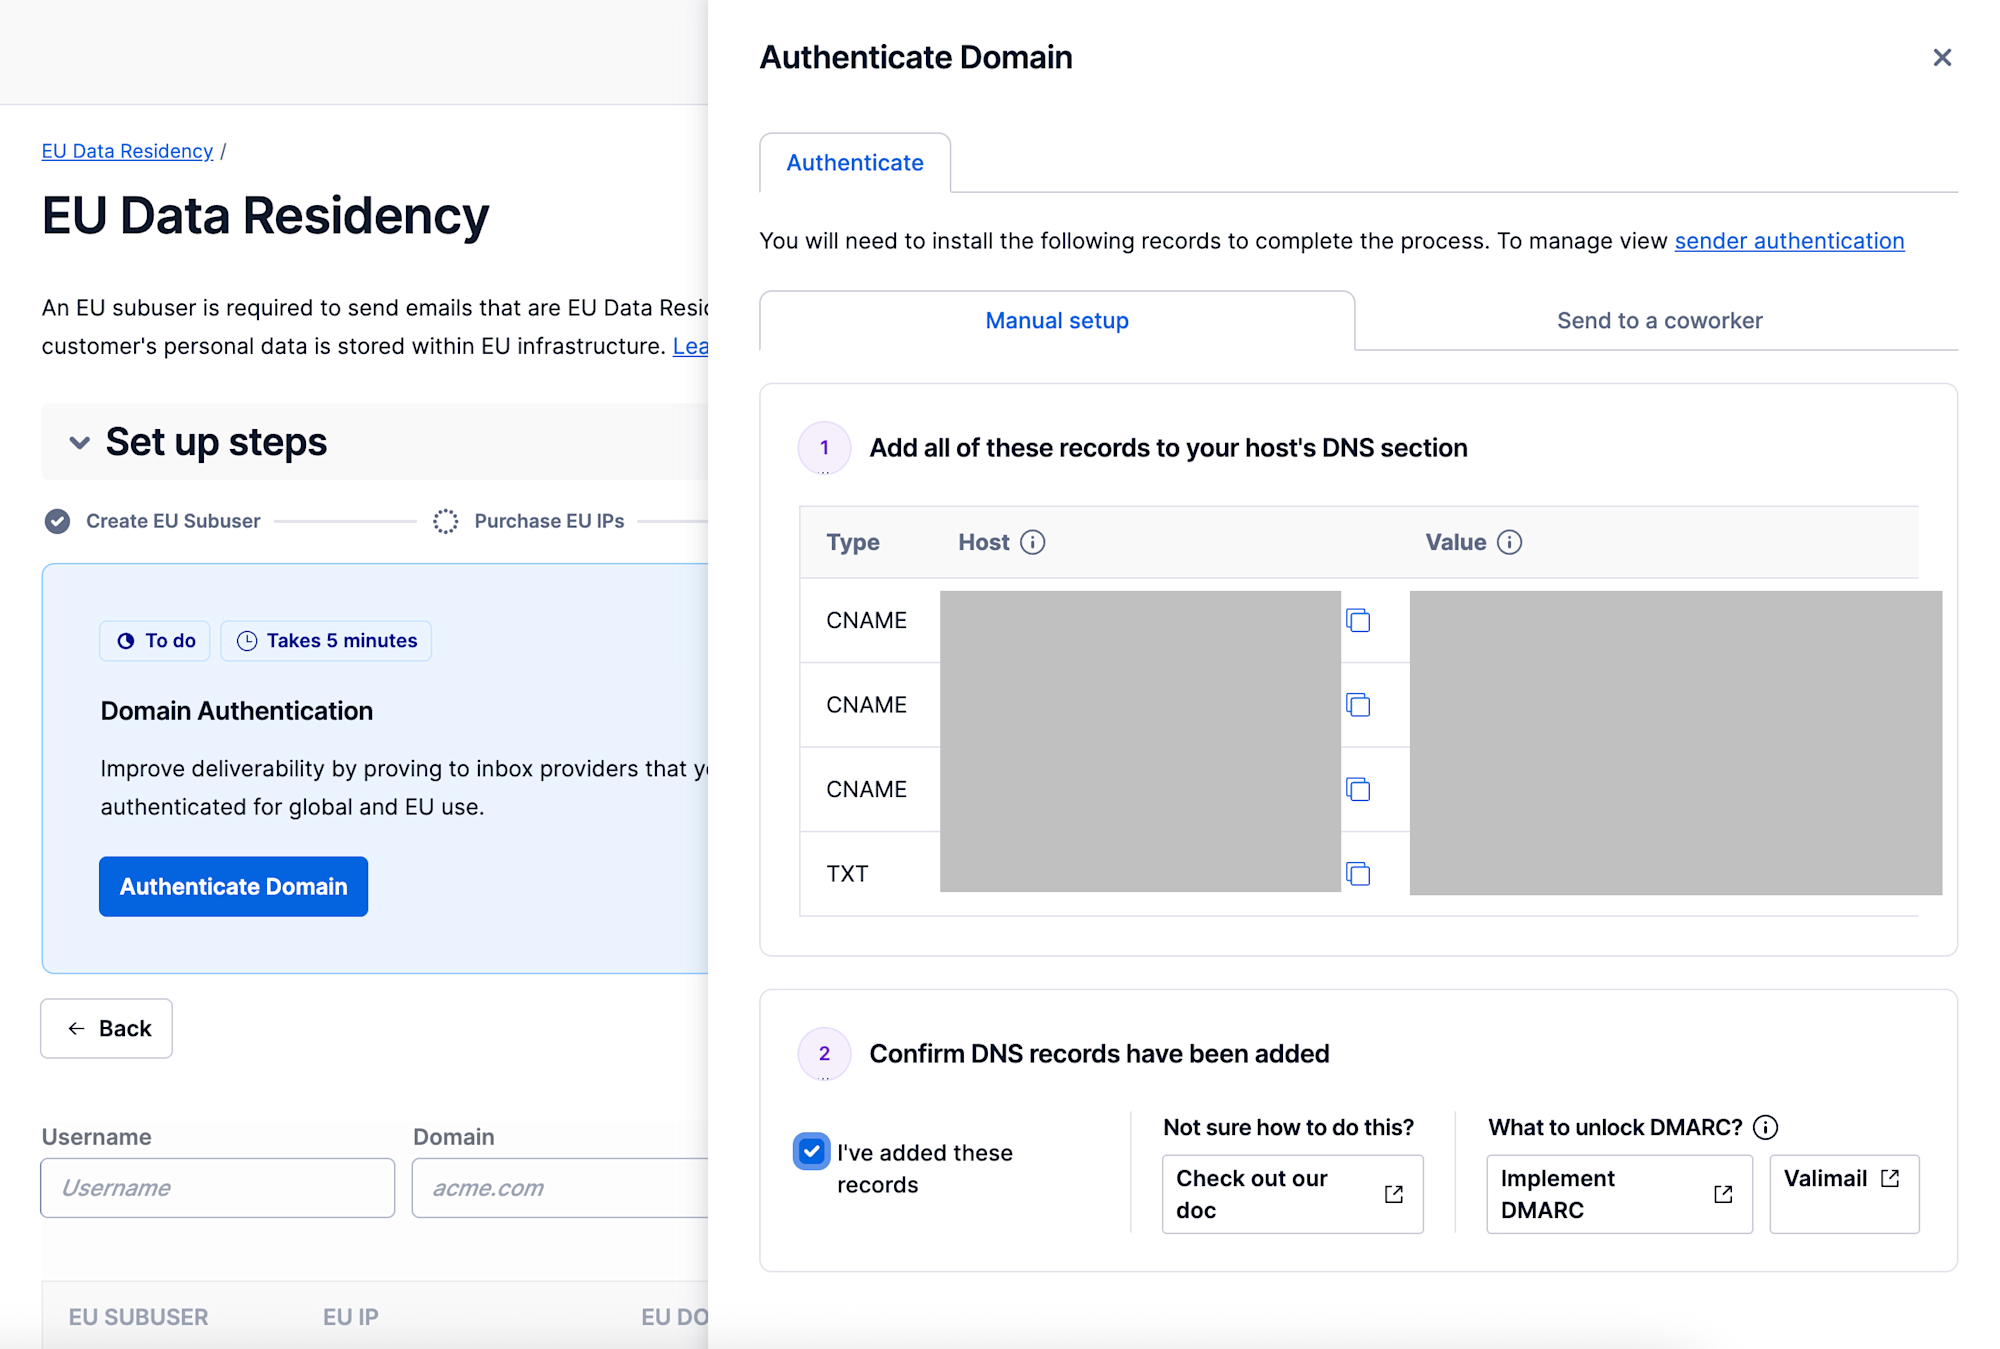2000x1349 pixels.
Task: Click the Back button
Action: (107, 1028)
